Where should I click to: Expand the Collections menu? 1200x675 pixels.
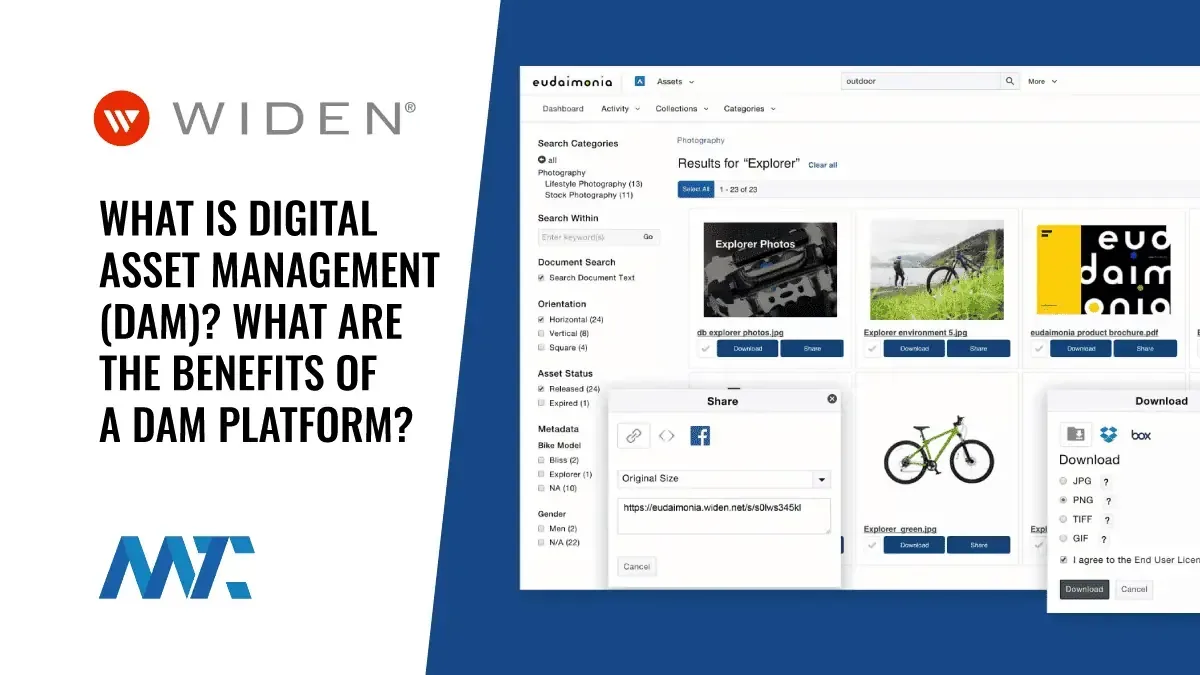click(x=682, y=109)
